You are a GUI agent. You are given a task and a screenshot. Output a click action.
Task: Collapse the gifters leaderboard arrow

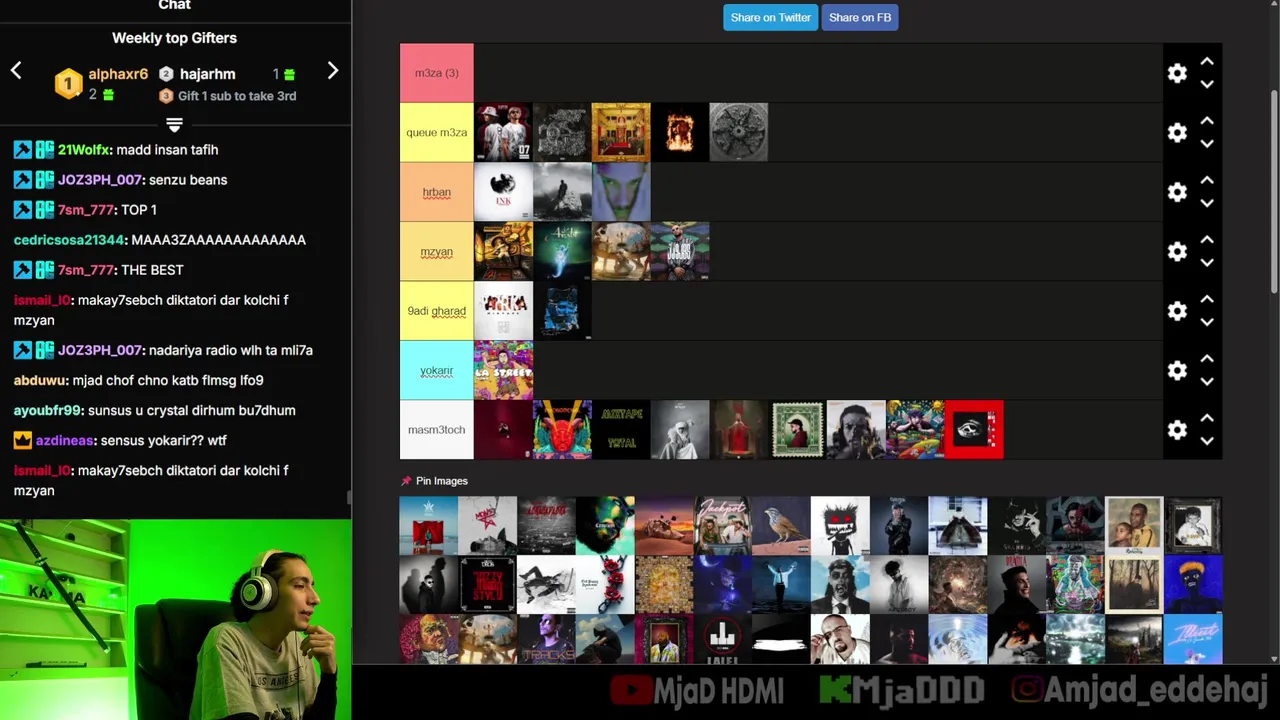pos(174,125)
